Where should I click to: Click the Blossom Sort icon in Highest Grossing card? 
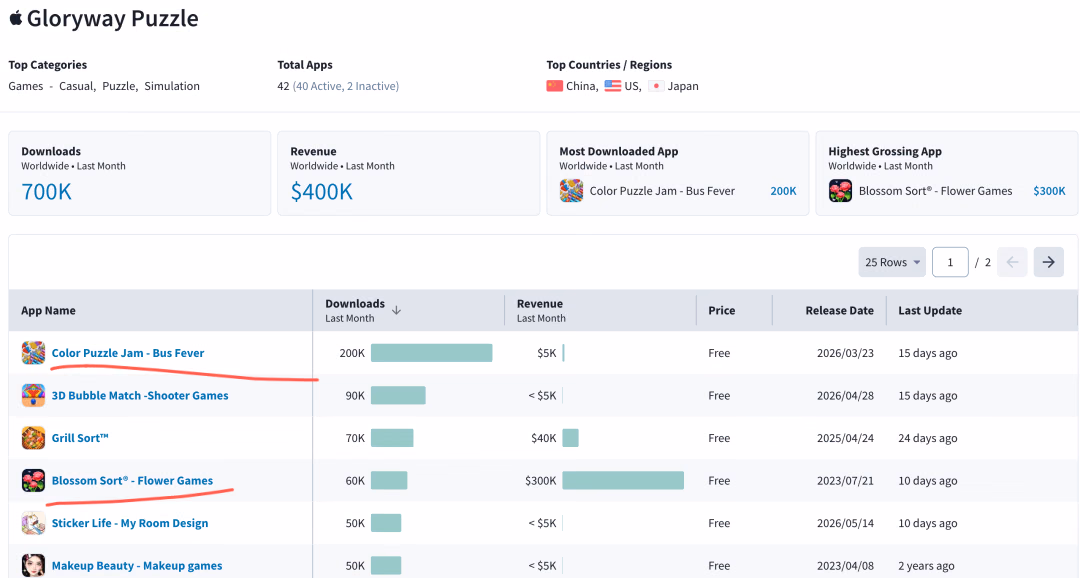[x=840, y=191]
